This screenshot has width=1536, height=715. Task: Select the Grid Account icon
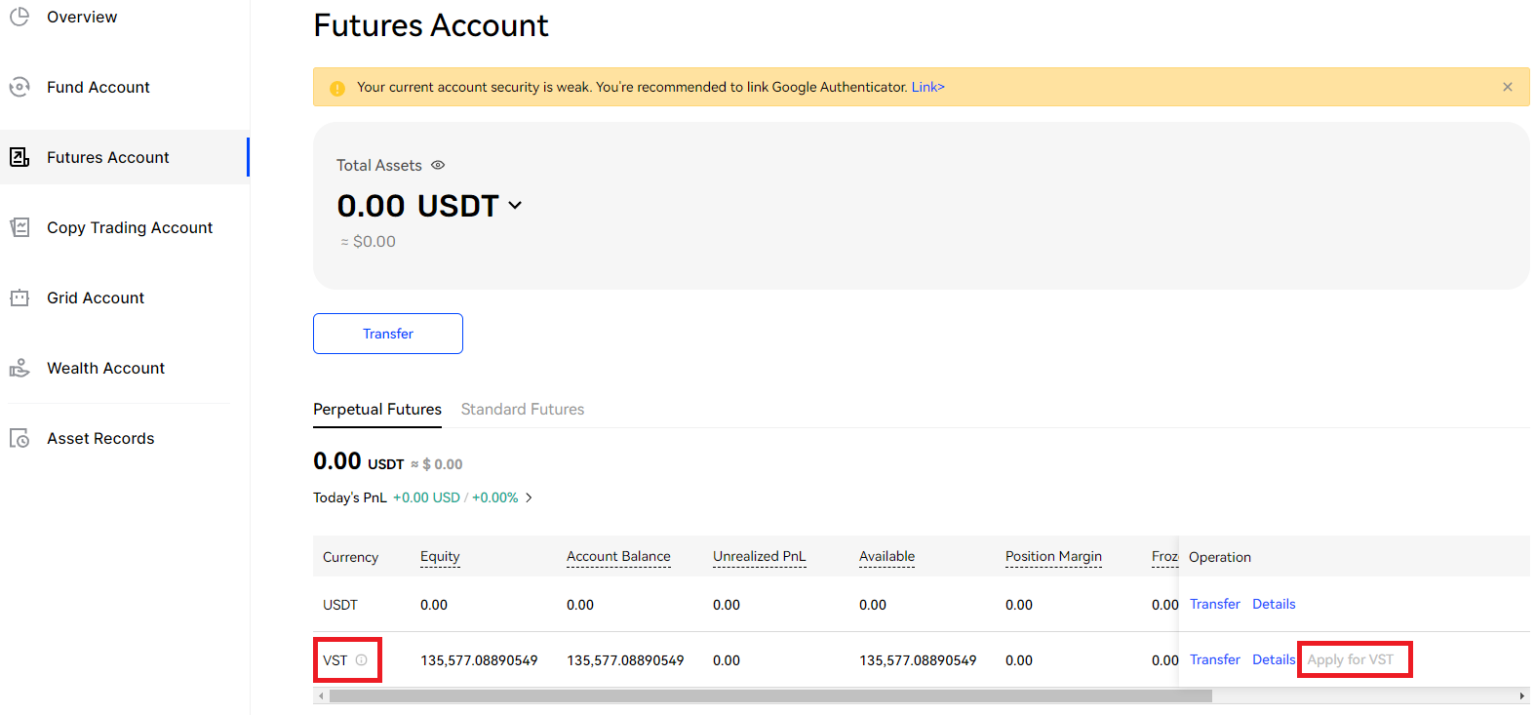click(x=19, y=297)
